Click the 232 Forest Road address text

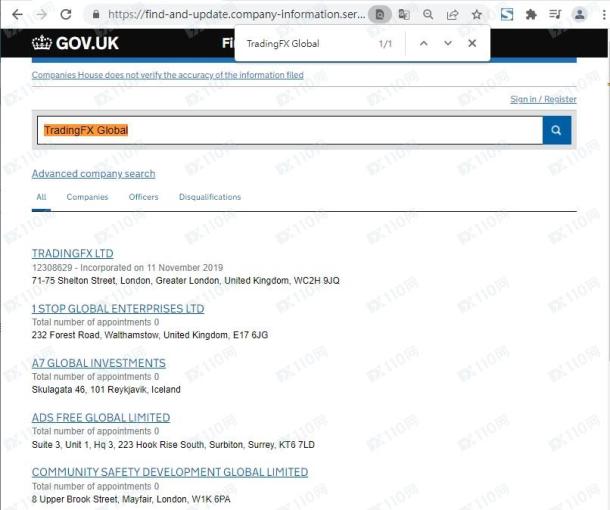tap(150, 335)
